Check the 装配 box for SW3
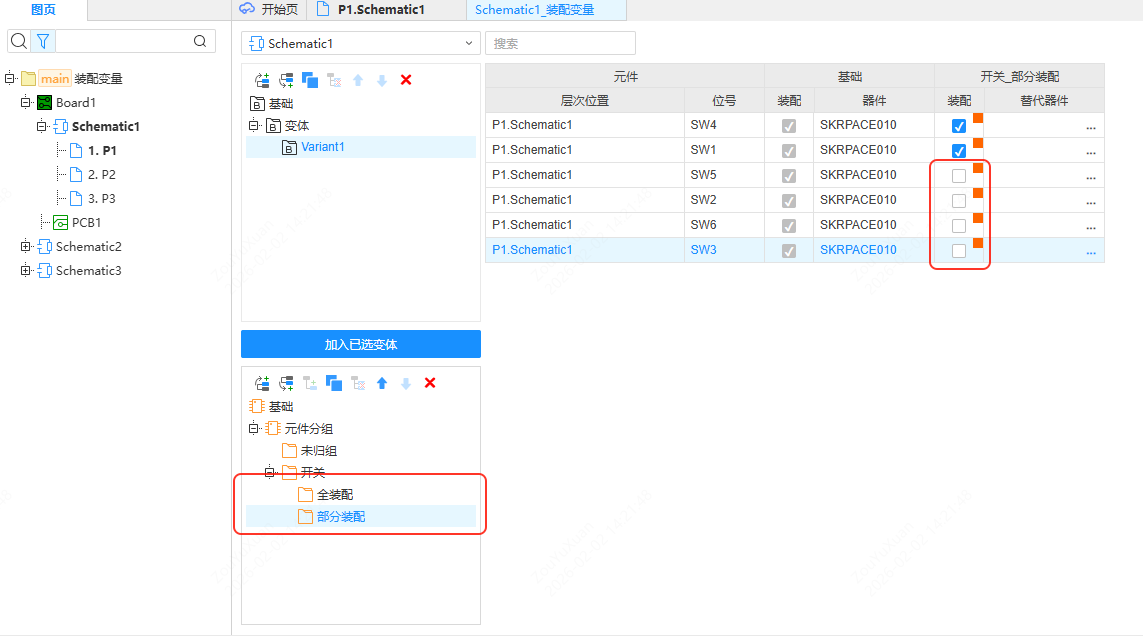This screenshot has height=637, width=1143. pyautogui.click(x=959, y=250)
